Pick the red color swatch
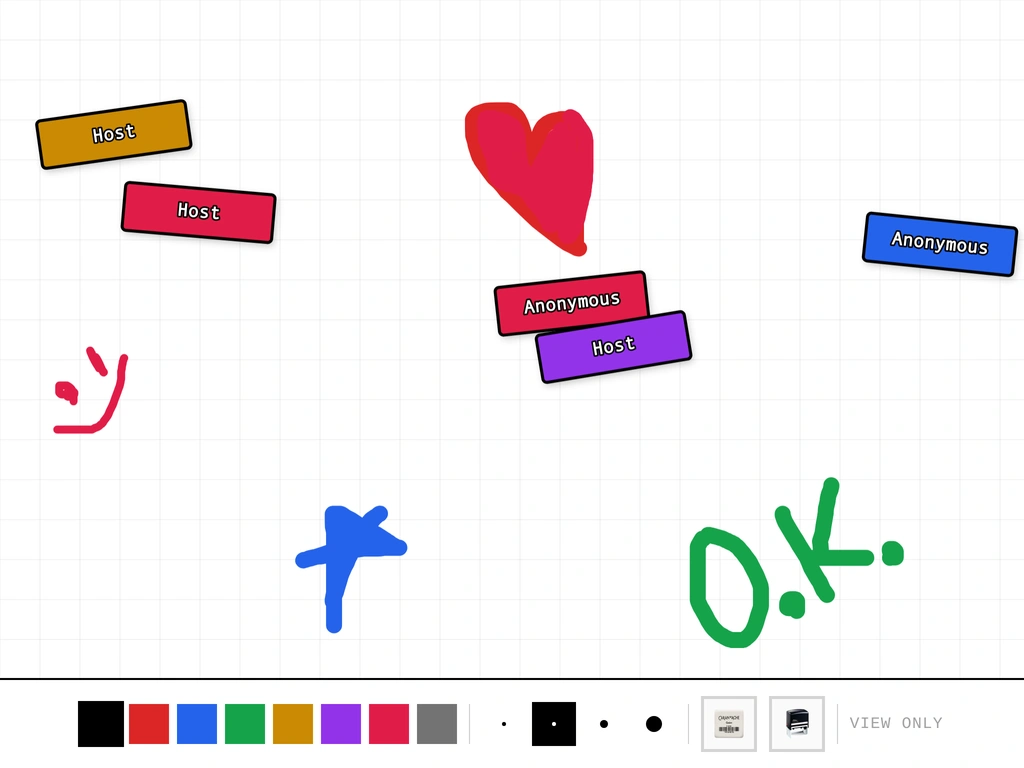The width and height of the screenshot is (1024, 768). (149, 724)
